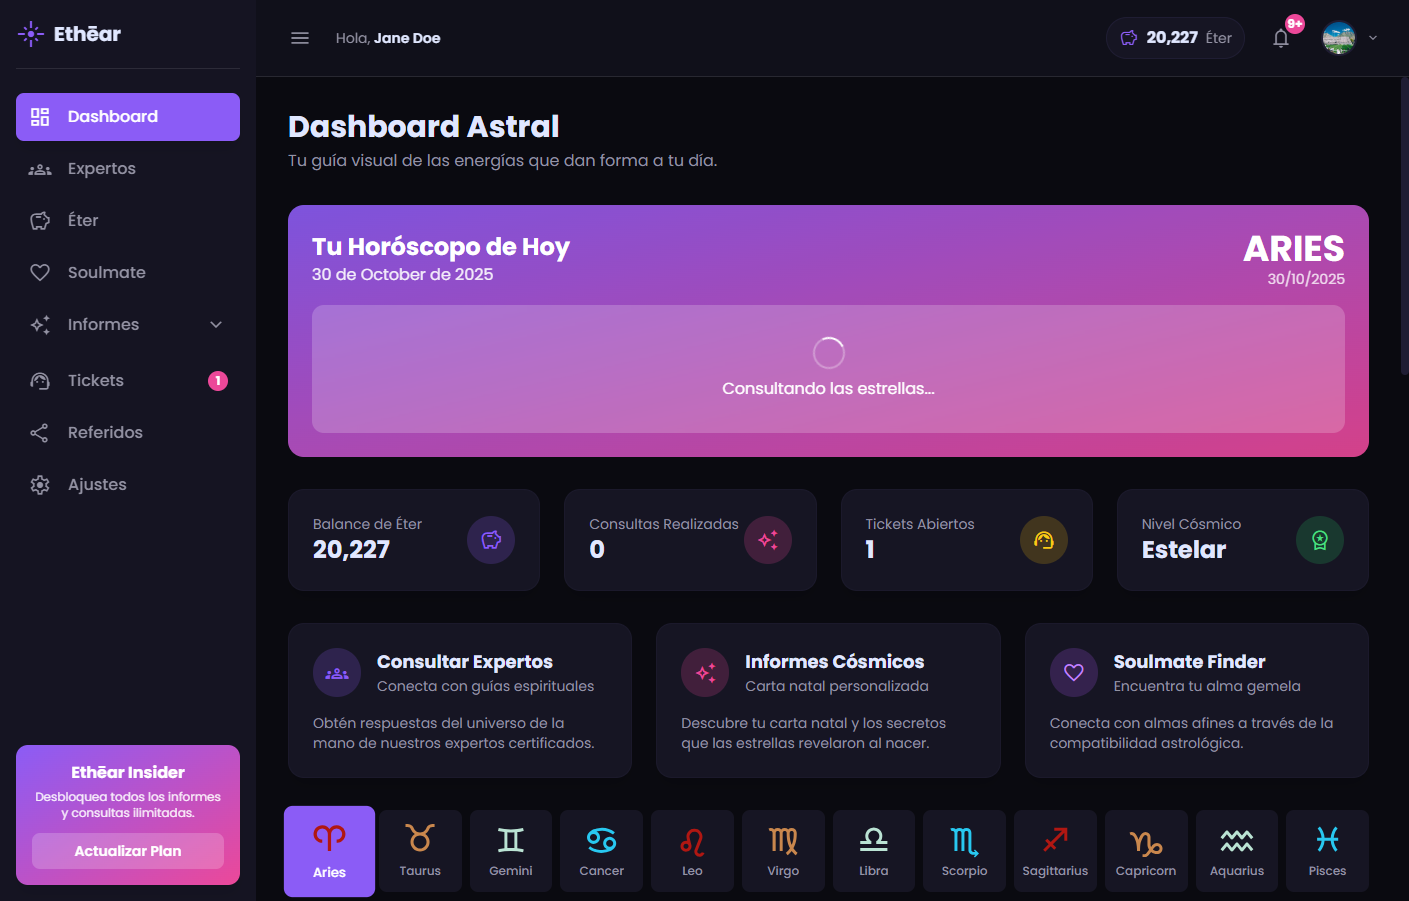Click the 20,227 Éter balance pill
1409x901 pixels.
click(x=1175, y=38)
